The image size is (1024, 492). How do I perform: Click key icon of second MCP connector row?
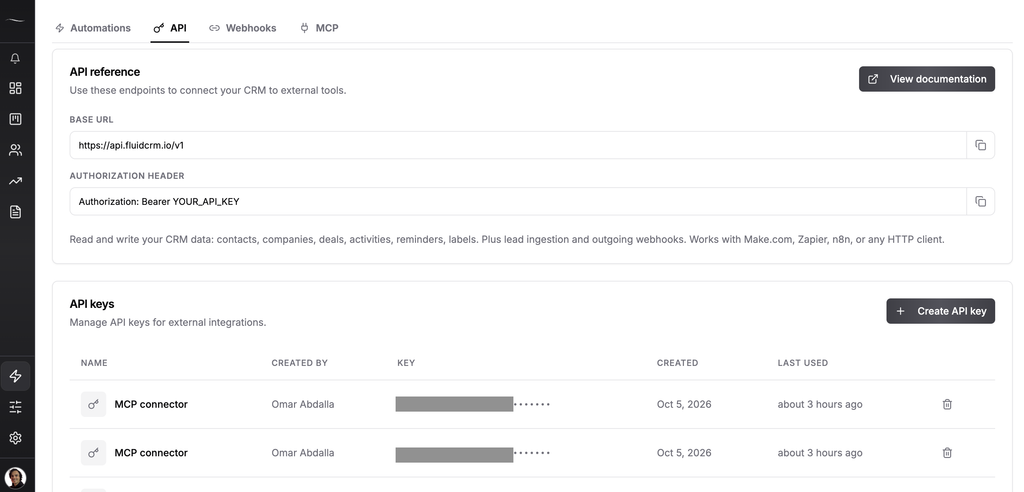pyautogui.click(x=93, y=453)
